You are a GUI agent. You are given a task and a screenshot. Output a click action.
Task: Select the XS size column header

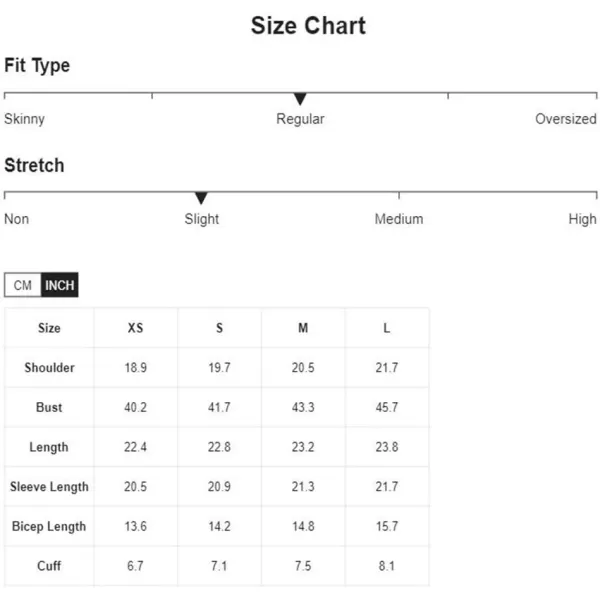(135, 328)
